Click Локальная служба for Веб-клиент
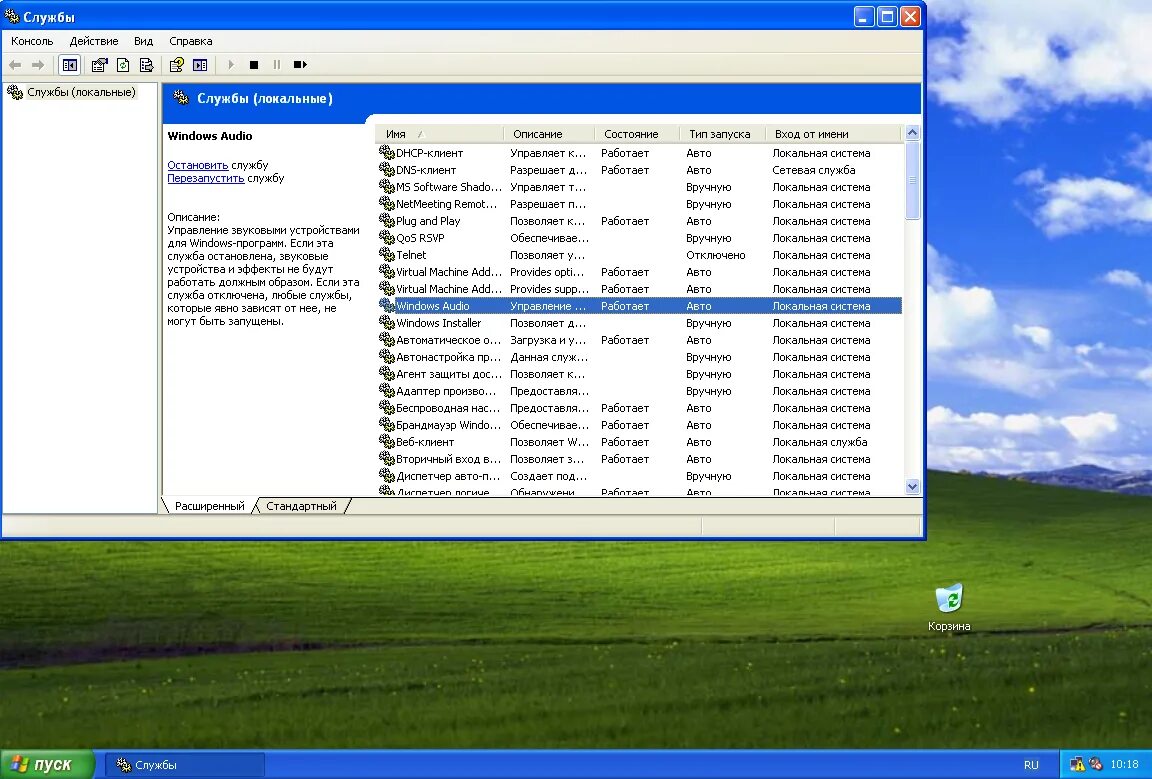The width and height of the screenshot is (1152, 779). (820, 442)
